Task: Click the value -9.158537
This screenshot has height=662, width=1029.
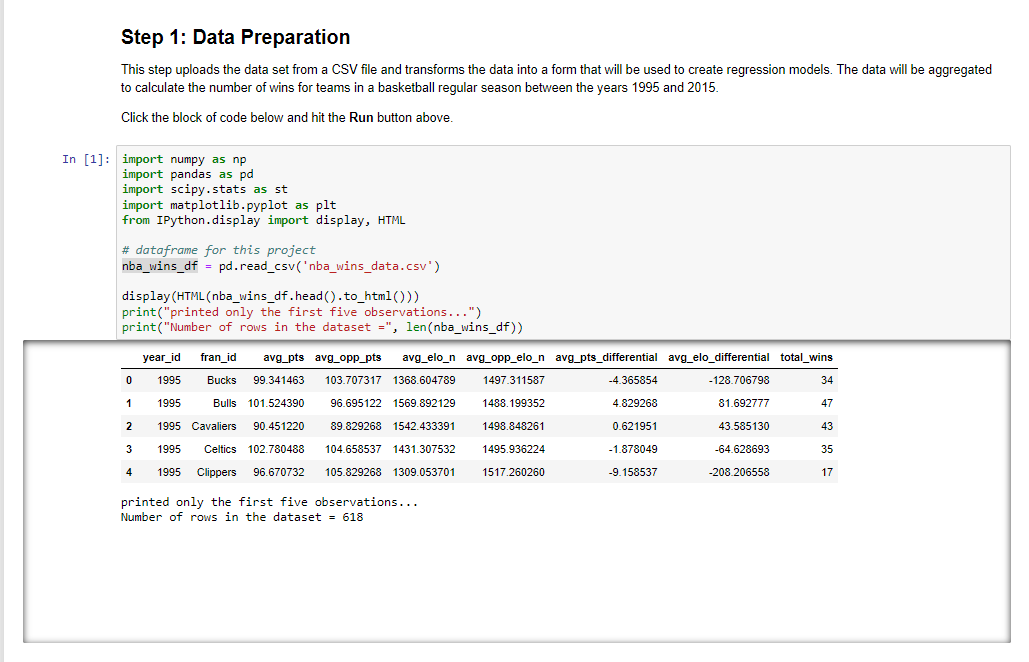Action: [633, 472]
